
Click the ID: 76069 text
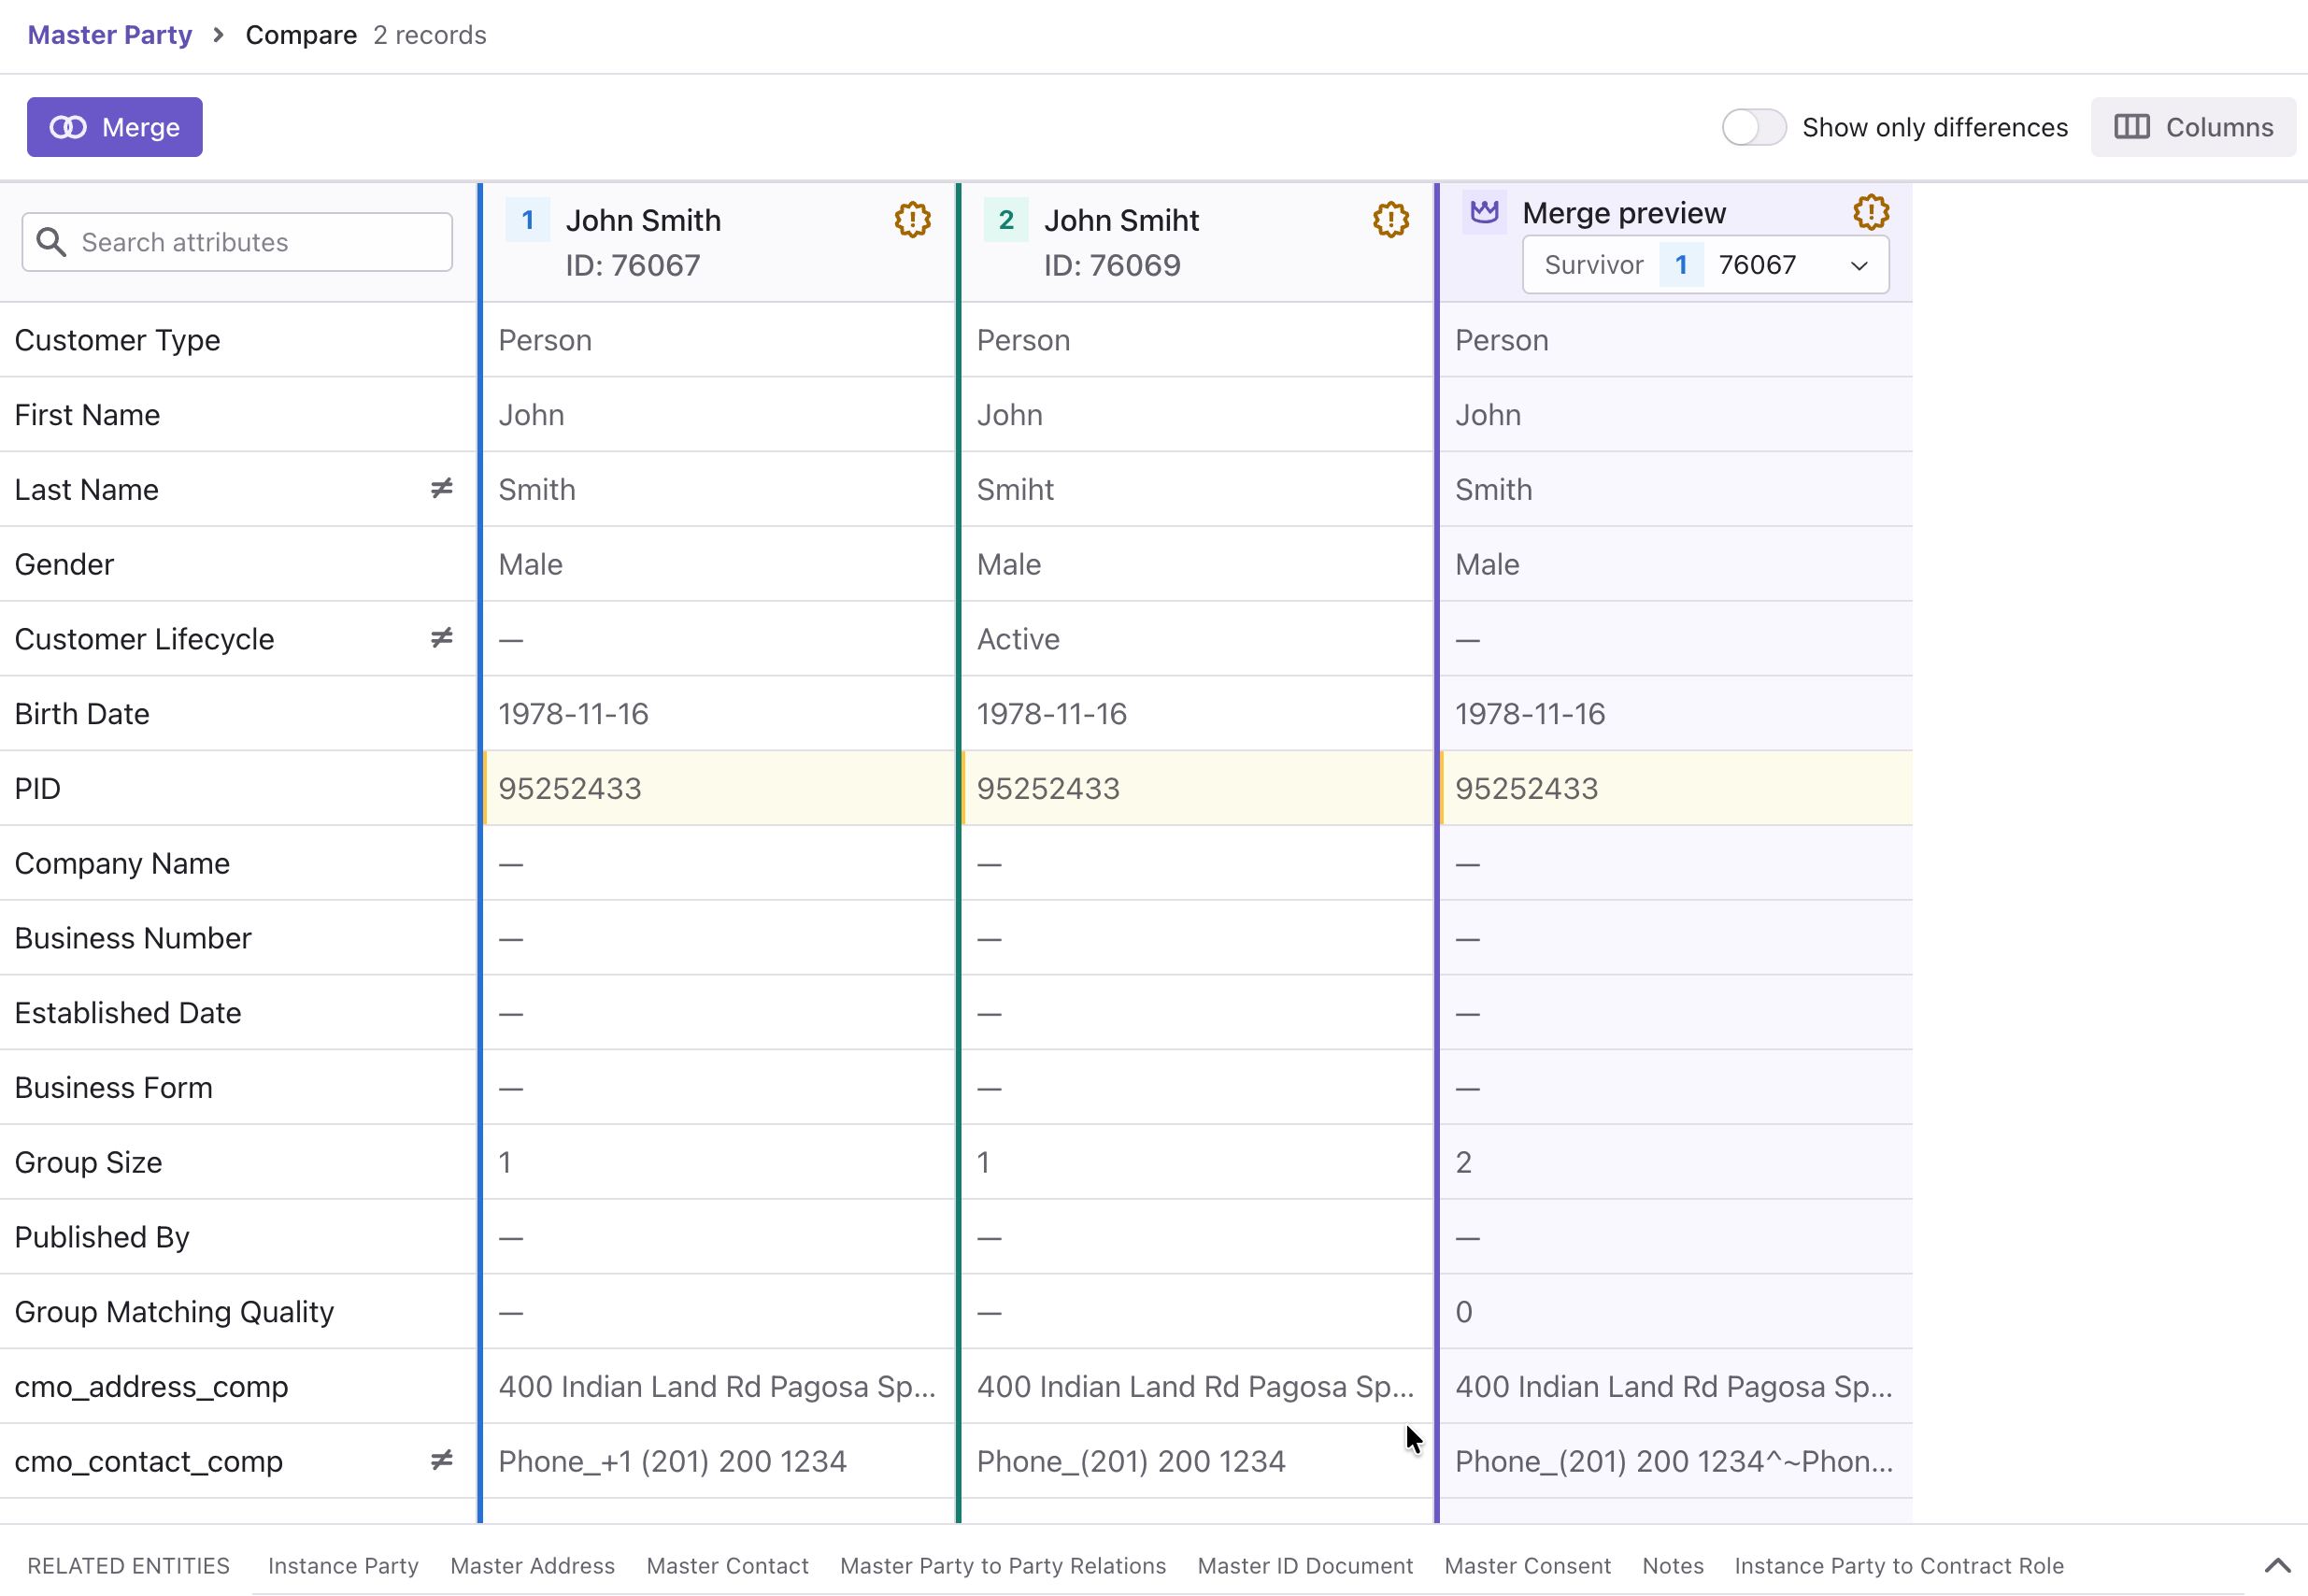click(1112, 265)
